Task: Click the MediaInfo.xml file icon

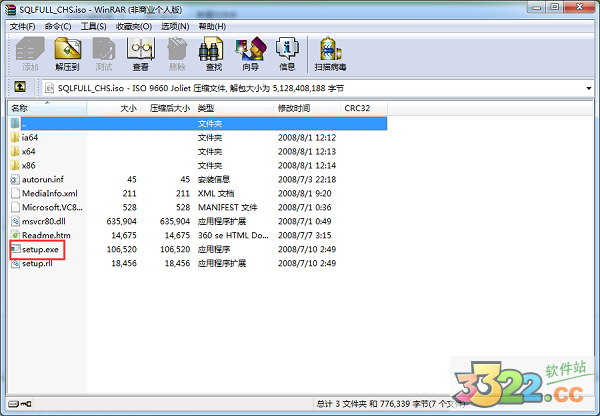Action: pos(15,193)
